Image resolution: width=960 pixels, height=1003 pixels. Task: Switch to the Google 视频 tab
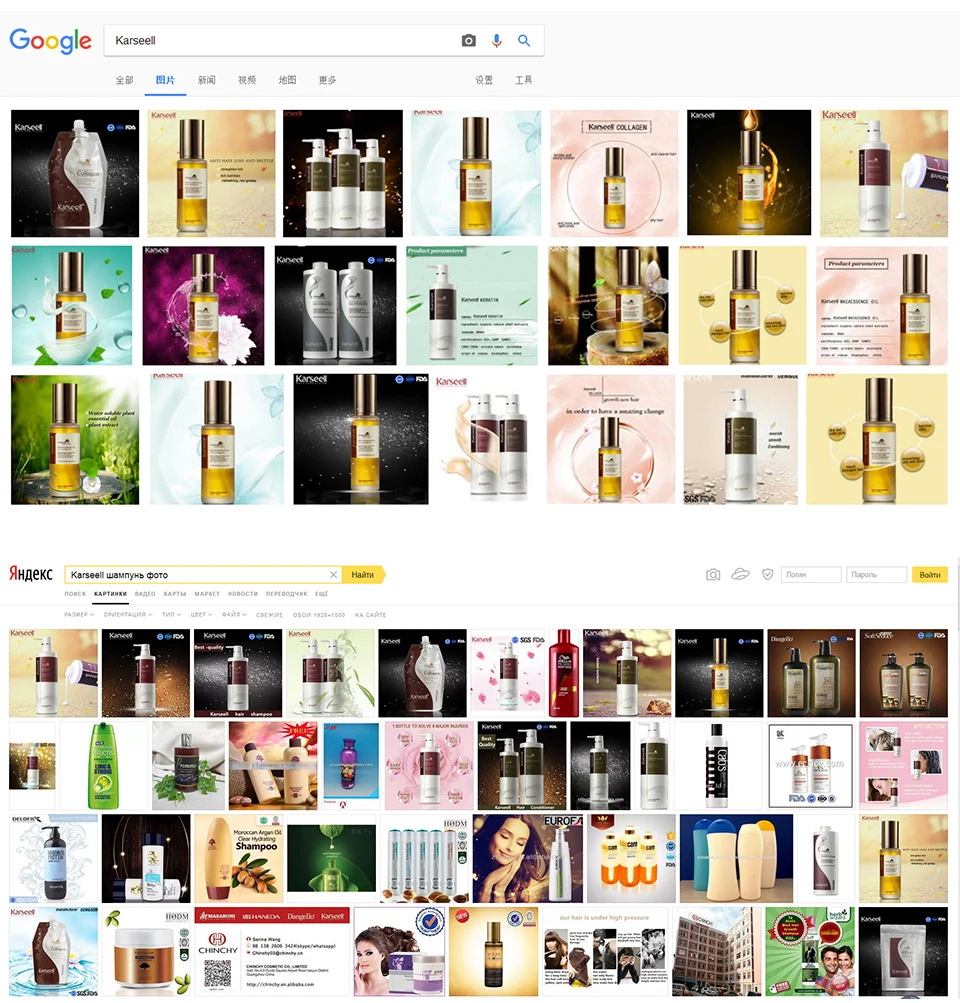[x=247, y=80]
